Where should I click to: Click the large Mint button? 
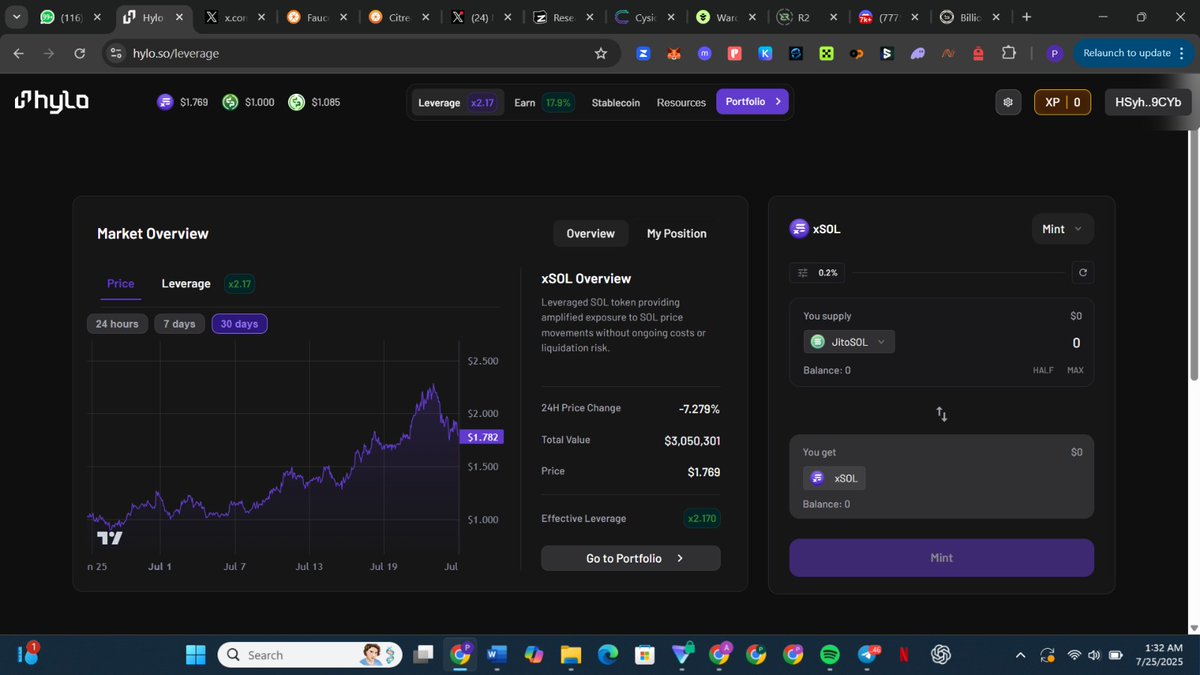[941, 558]
